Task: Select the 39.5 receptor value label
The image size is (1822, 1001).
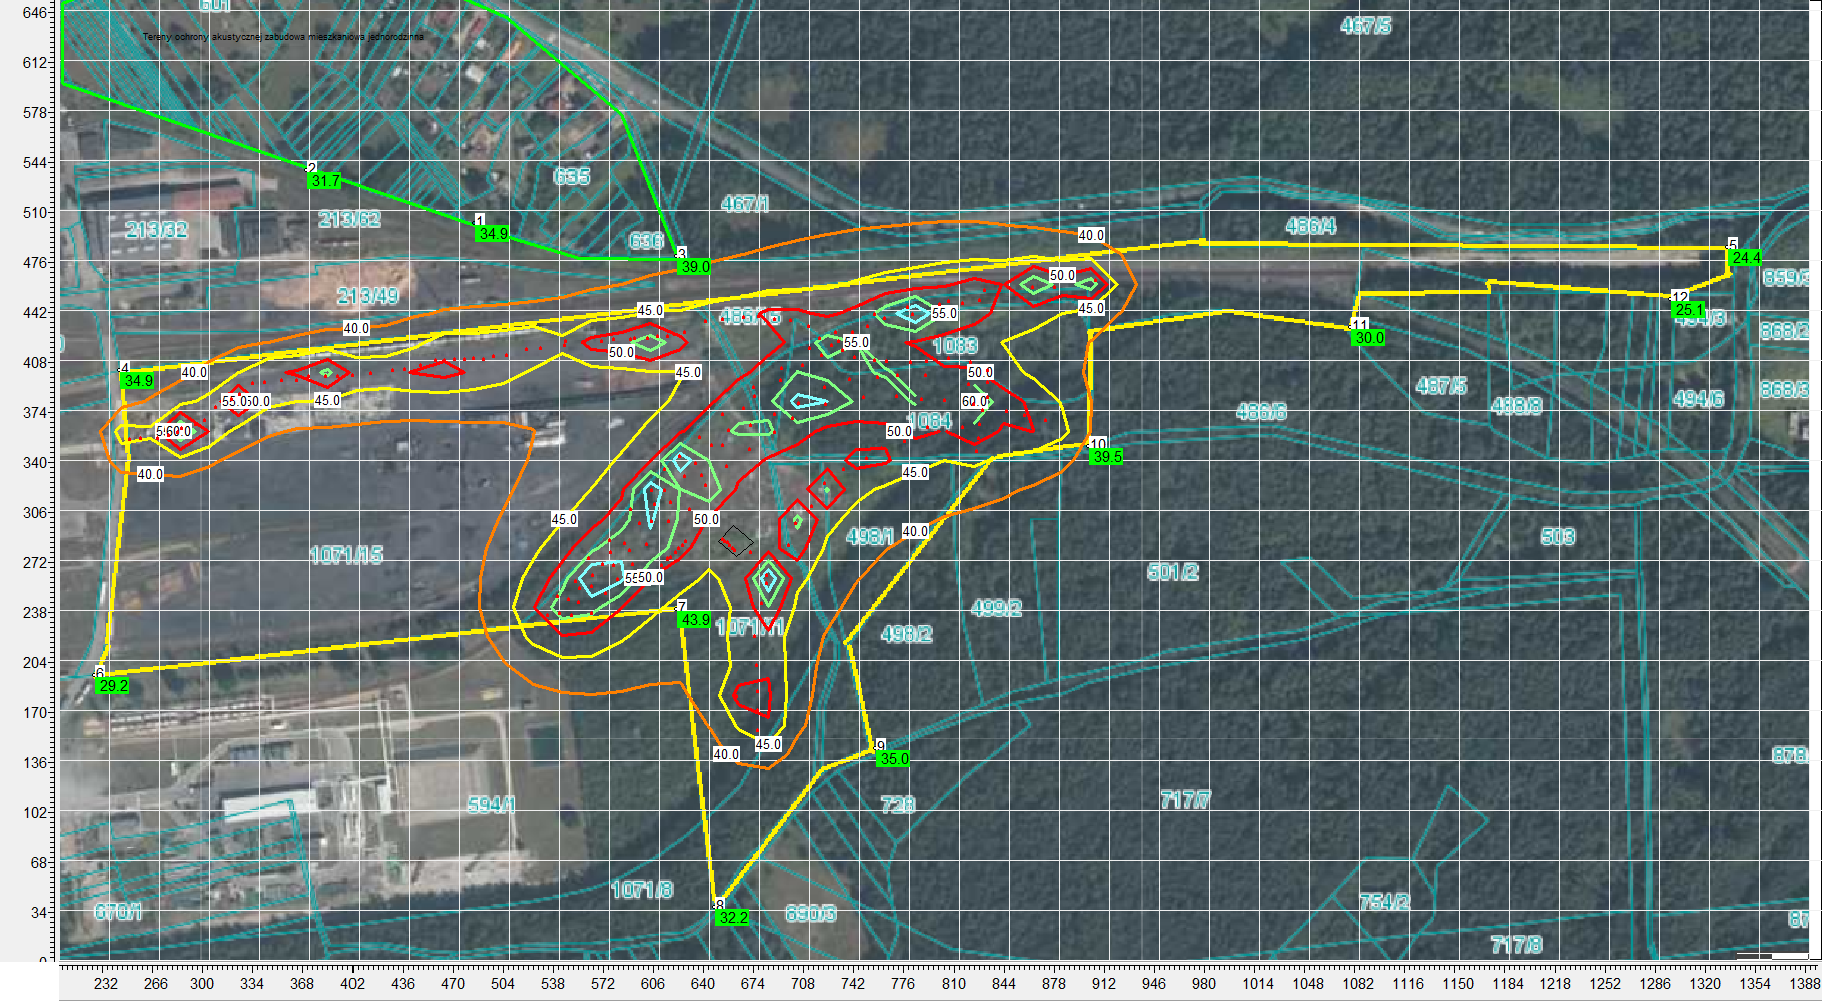Action: click(1107, 457)
